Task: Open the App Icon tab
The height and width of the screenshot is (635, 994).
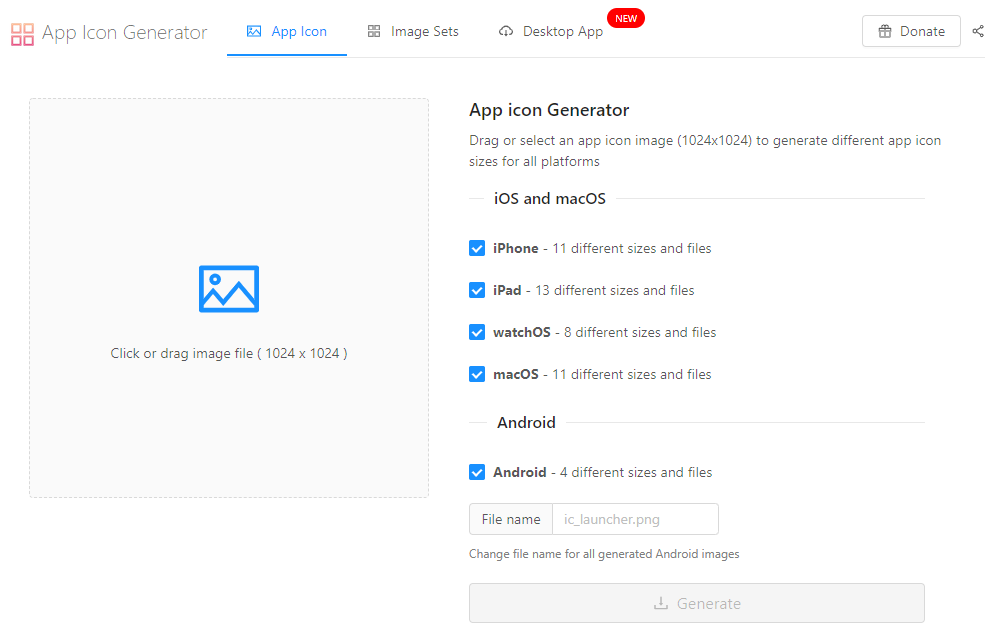Action: point(287,31)
